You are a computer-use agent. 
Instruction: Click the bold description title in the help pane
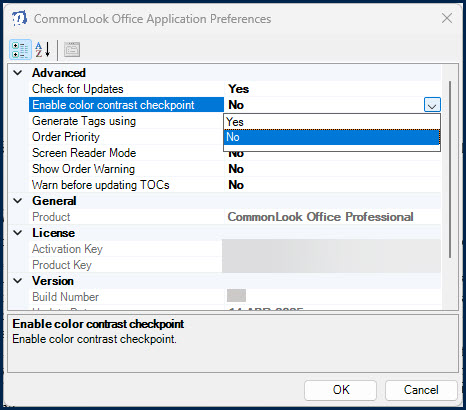pos(98,324)
